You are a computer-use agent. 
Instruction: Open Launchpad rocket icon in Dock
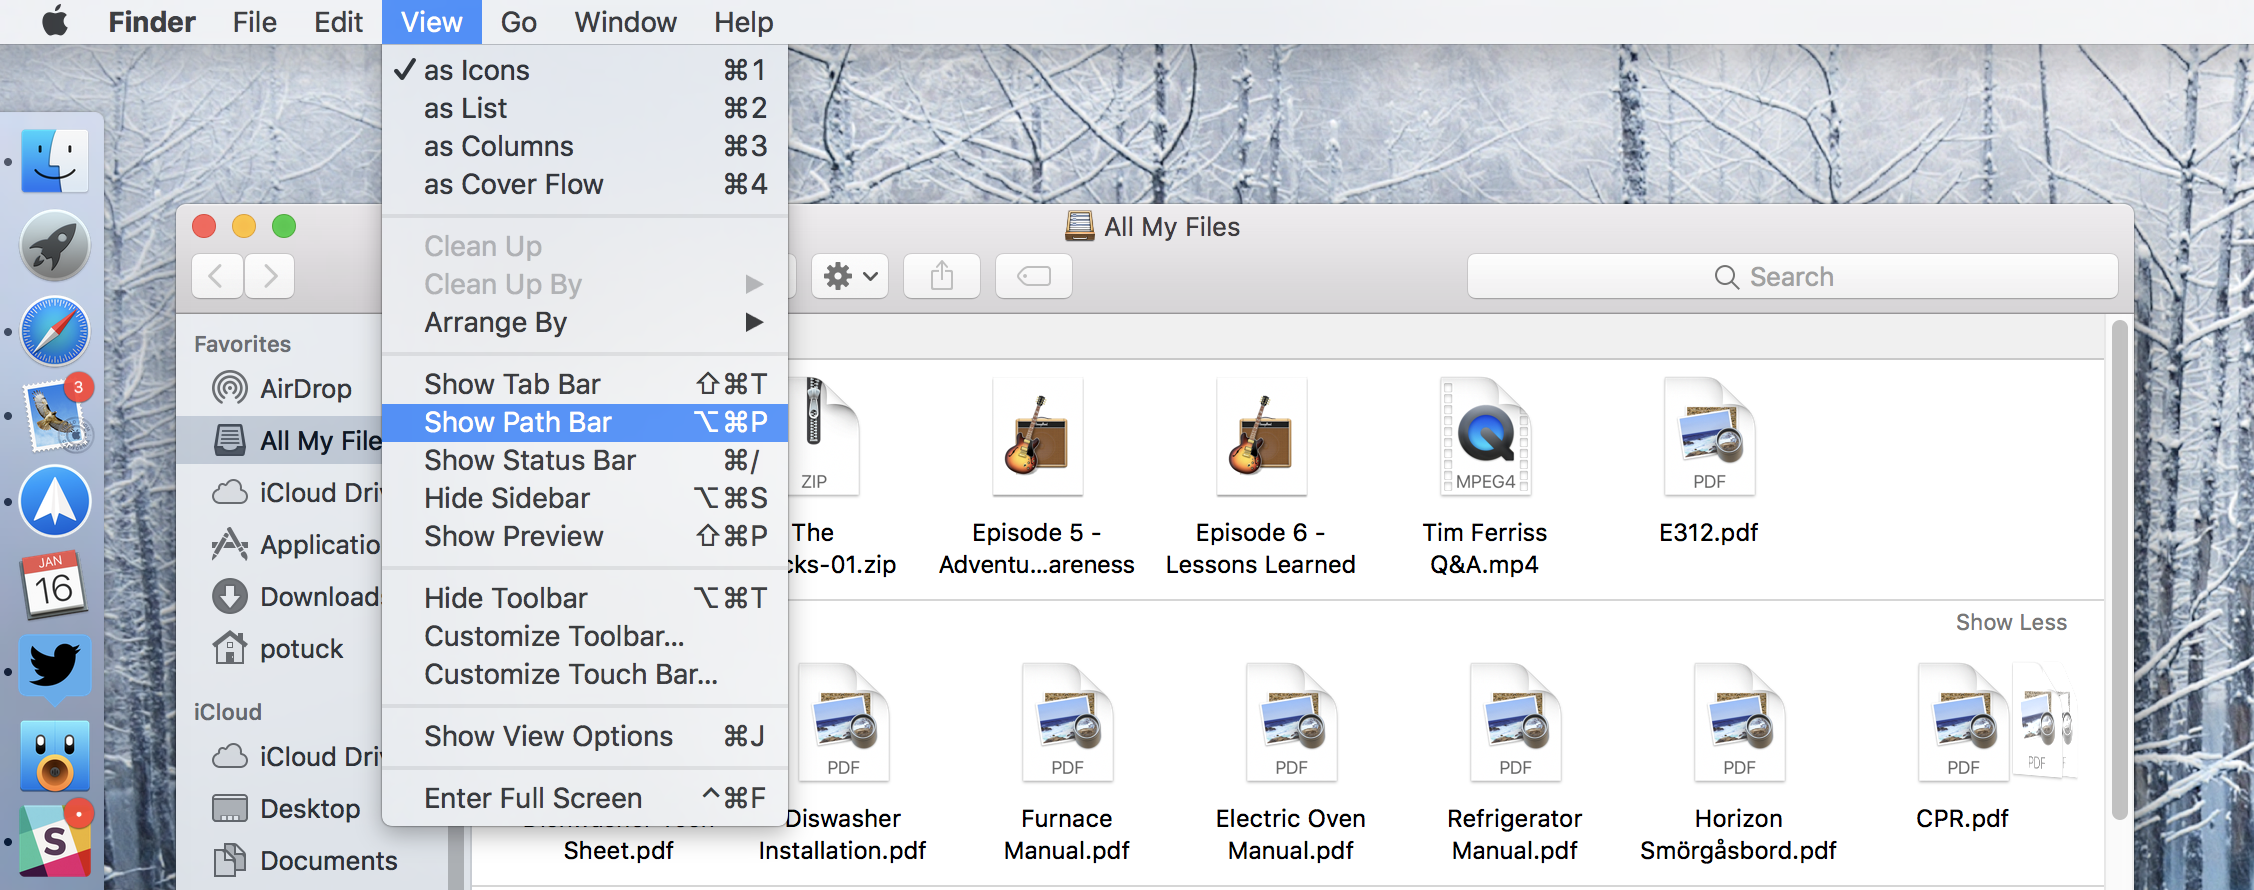[x=55, y=246]
